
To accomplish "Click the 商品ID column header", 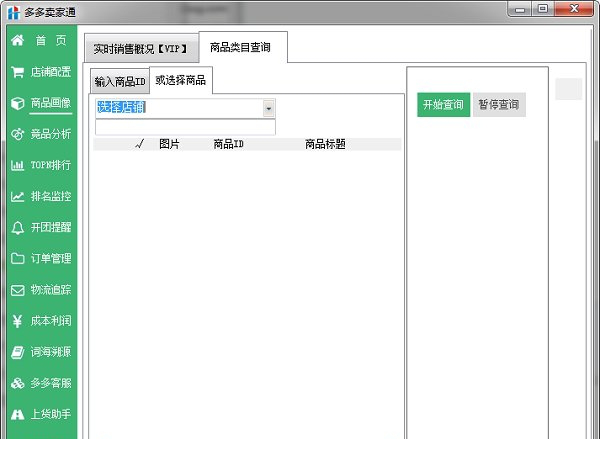I will tap(228, 144).
